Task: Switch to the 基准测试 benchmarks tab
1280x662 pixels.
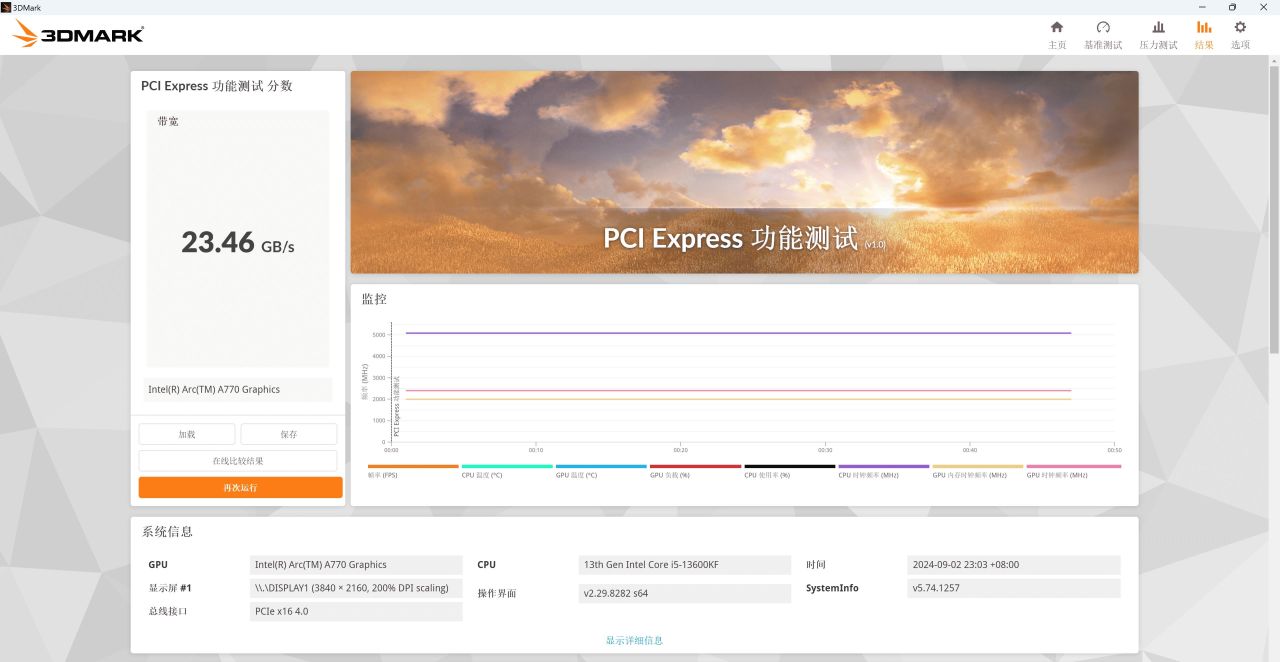Action: coord(1103,35)
